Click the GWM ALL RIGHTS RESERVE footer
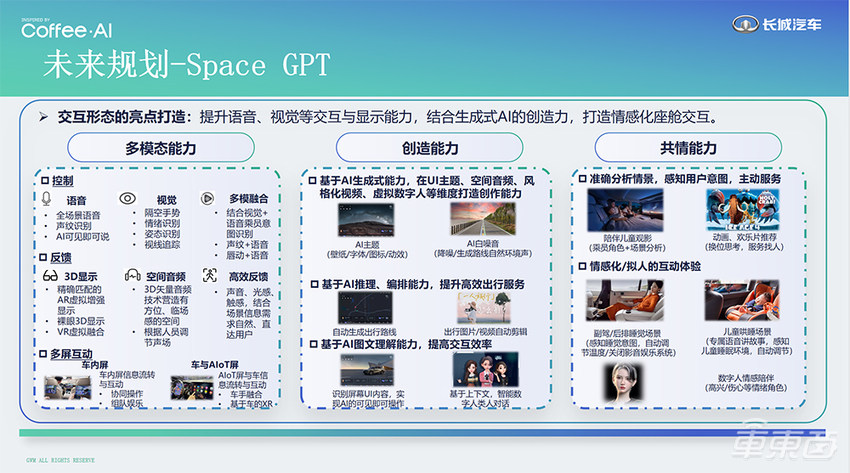Screen dimensions: 850x473 [x=60, y=460]
